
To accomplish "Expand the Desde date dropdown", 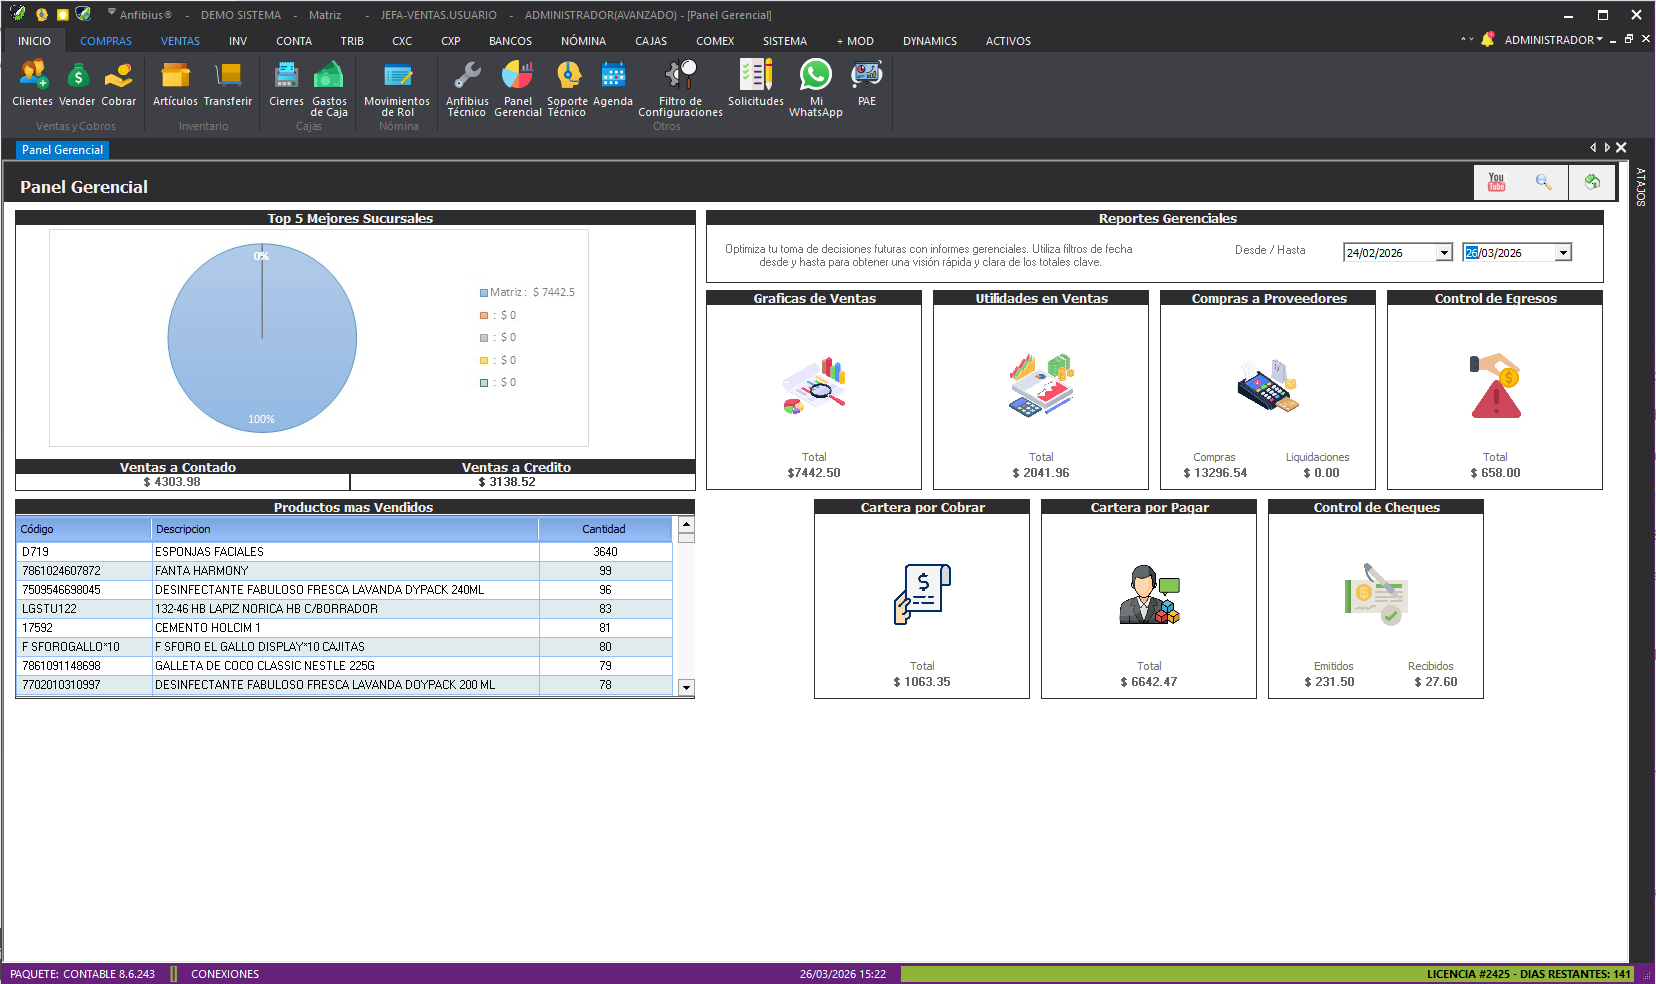I will (1444, 253).
